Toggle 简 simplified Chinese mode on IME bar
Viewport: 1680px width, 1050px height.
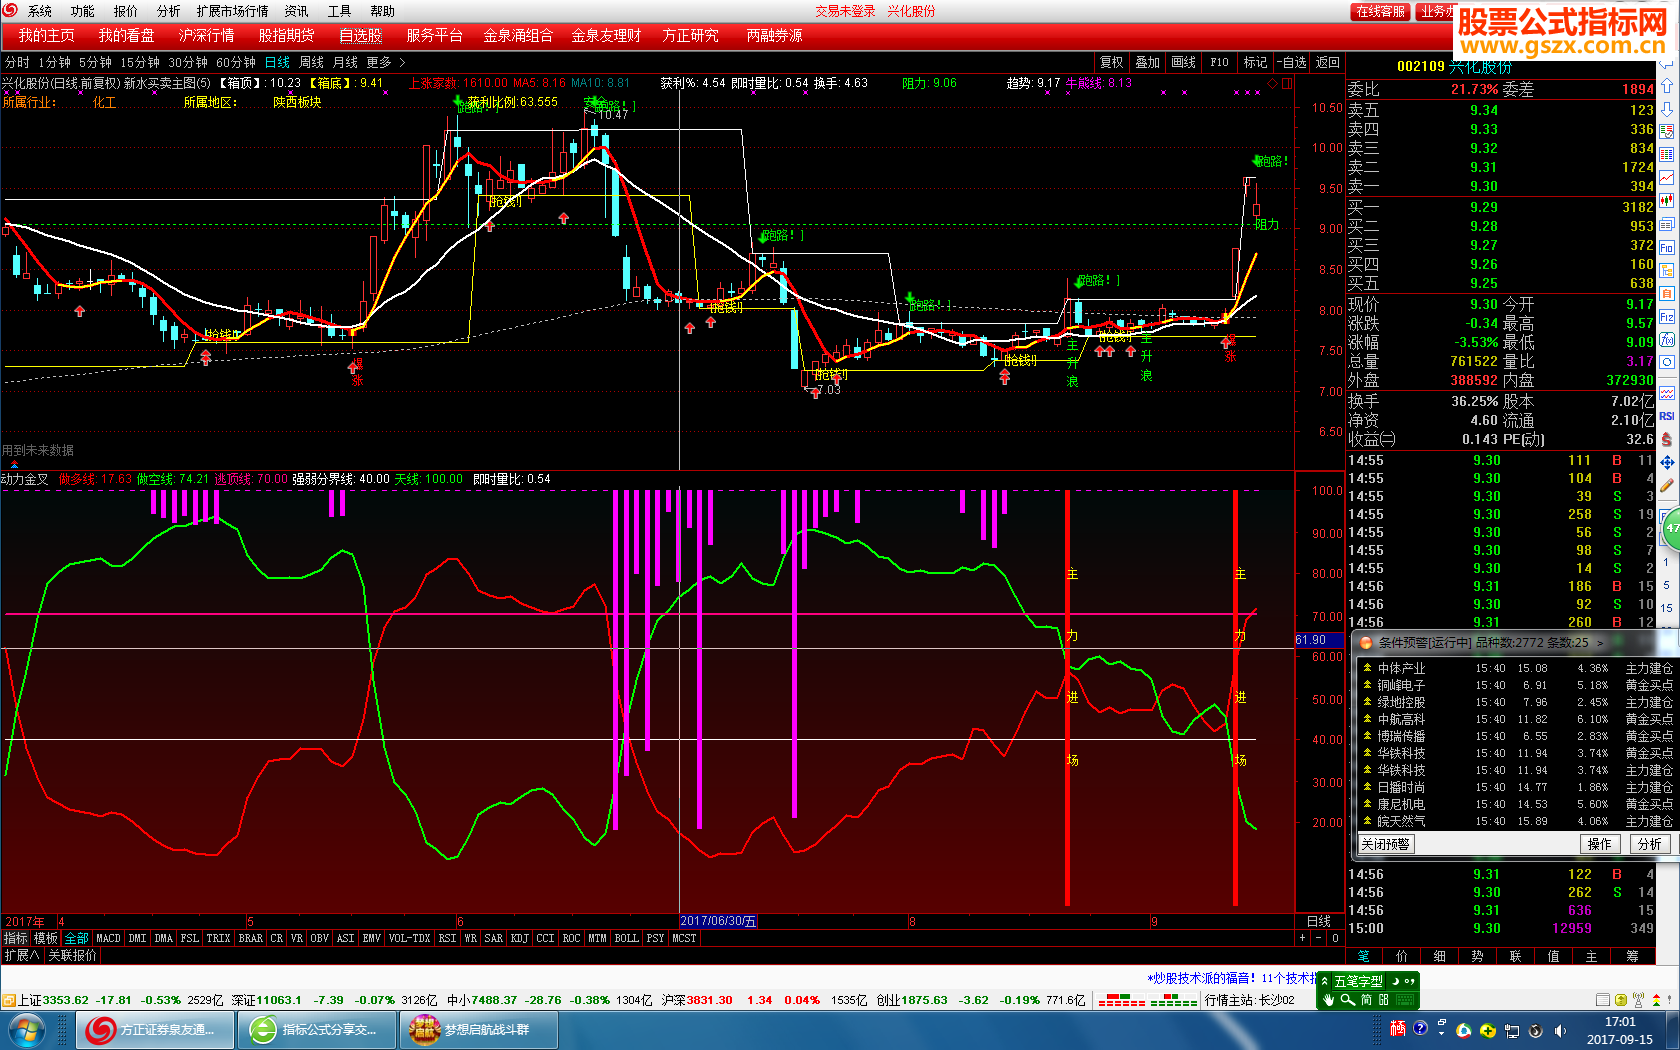(1366, 999)
